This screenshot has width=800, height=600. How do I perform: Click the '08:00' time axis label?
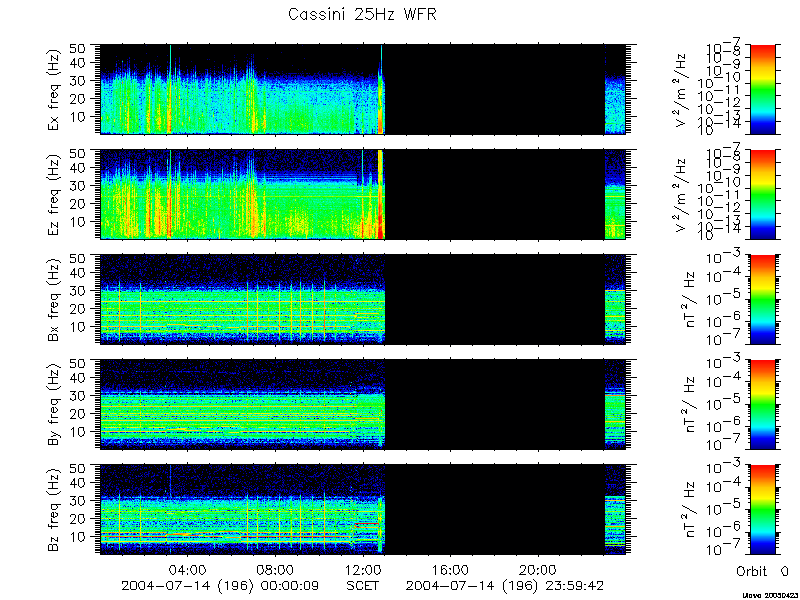(276, 569)
